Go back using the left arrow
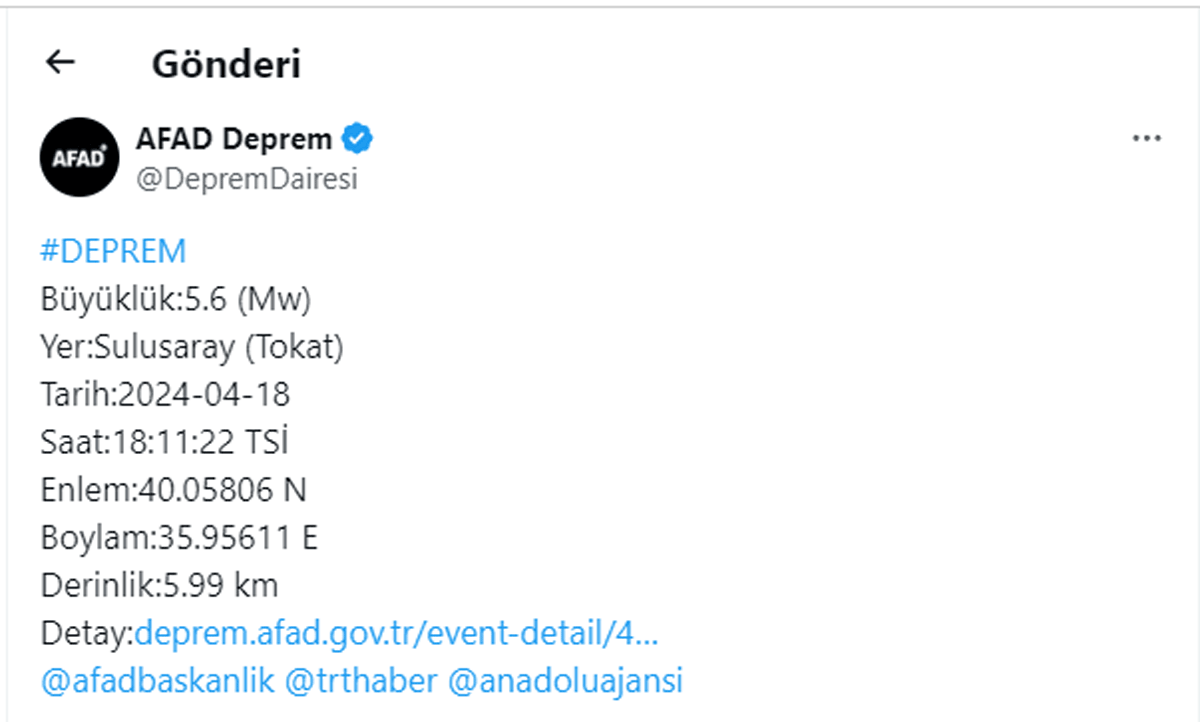Viewport: 1200px width, 722px height. point(61,62)
